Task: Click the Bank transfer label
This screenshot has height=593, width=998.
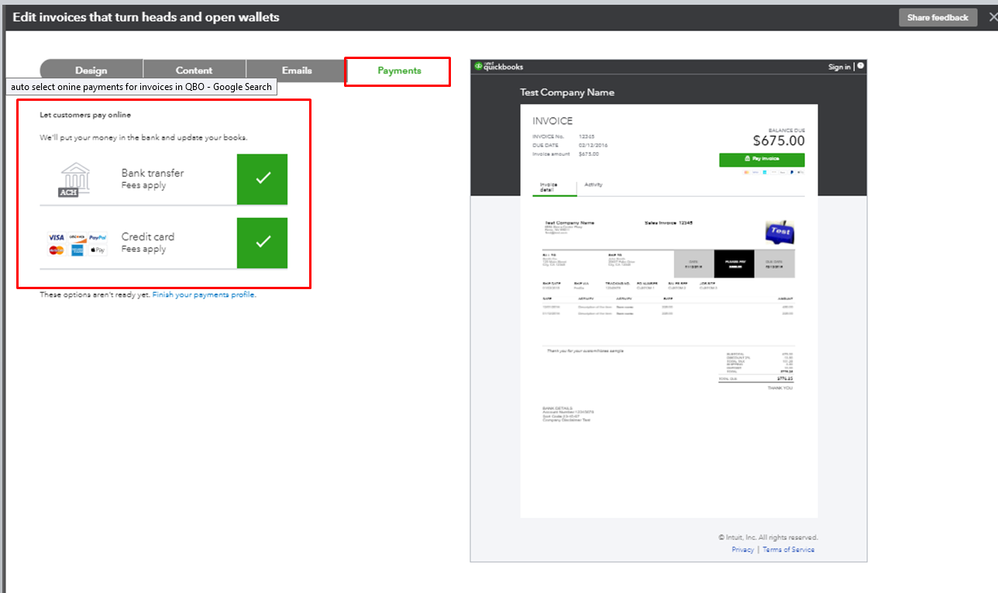Action: pyautogui.click(x=153, y=173)
